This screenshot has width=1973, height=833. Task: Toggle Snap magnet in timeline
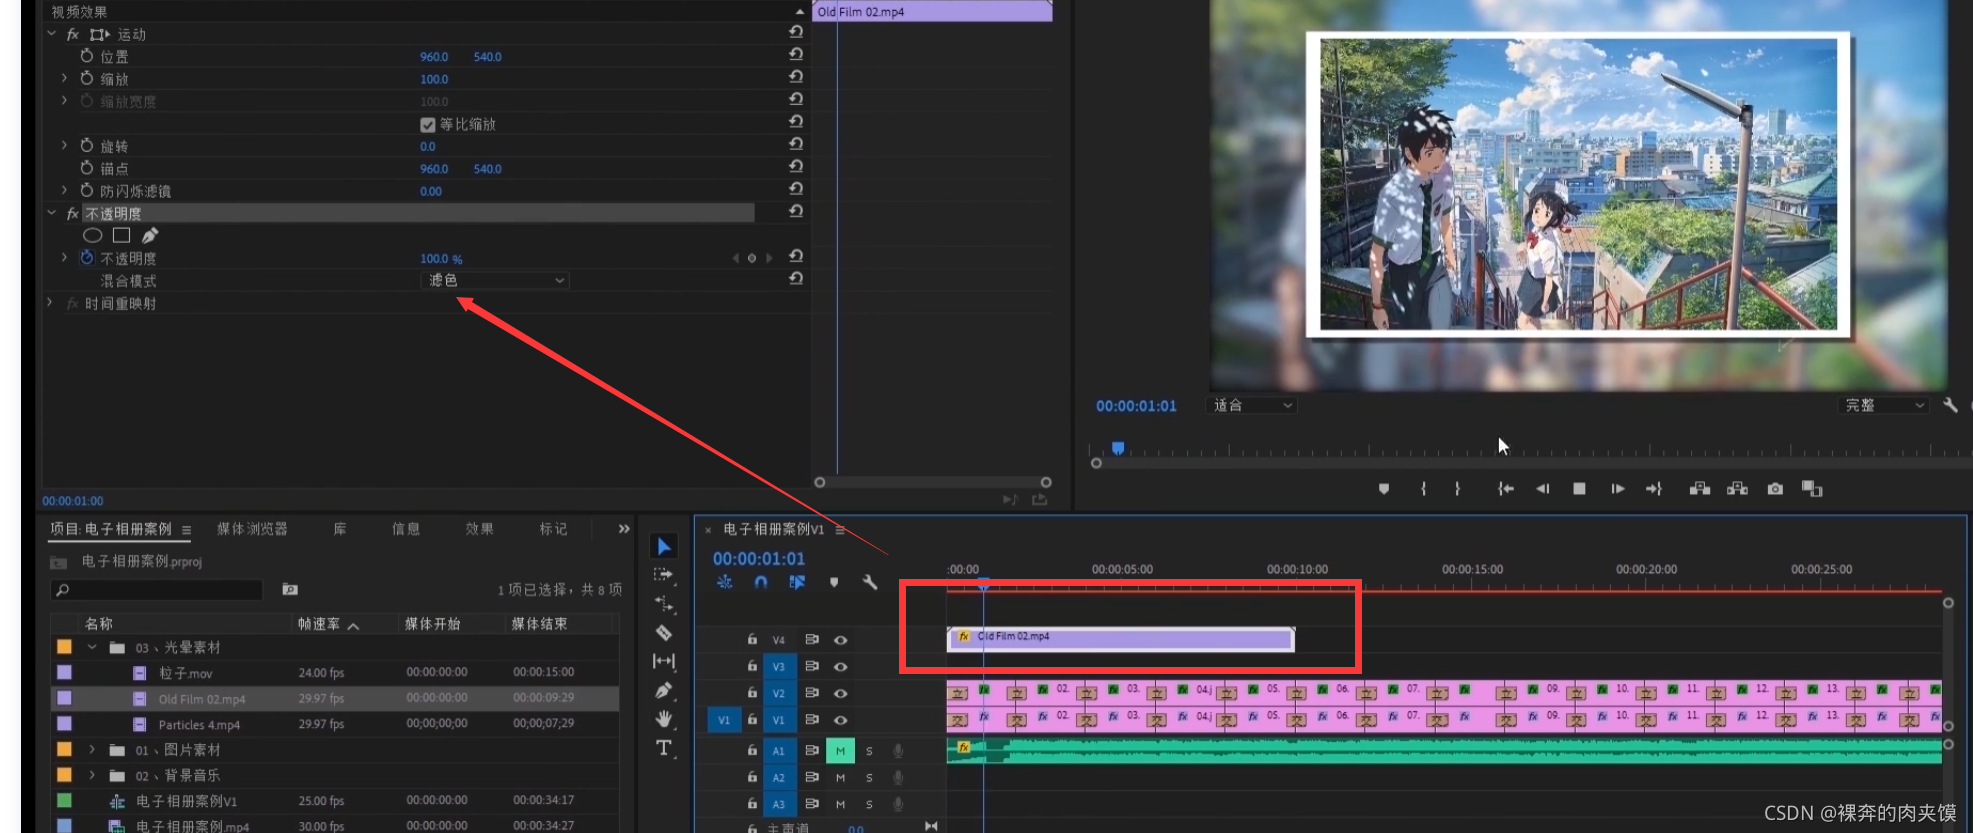pyautogui.click(x=761, y=582)
